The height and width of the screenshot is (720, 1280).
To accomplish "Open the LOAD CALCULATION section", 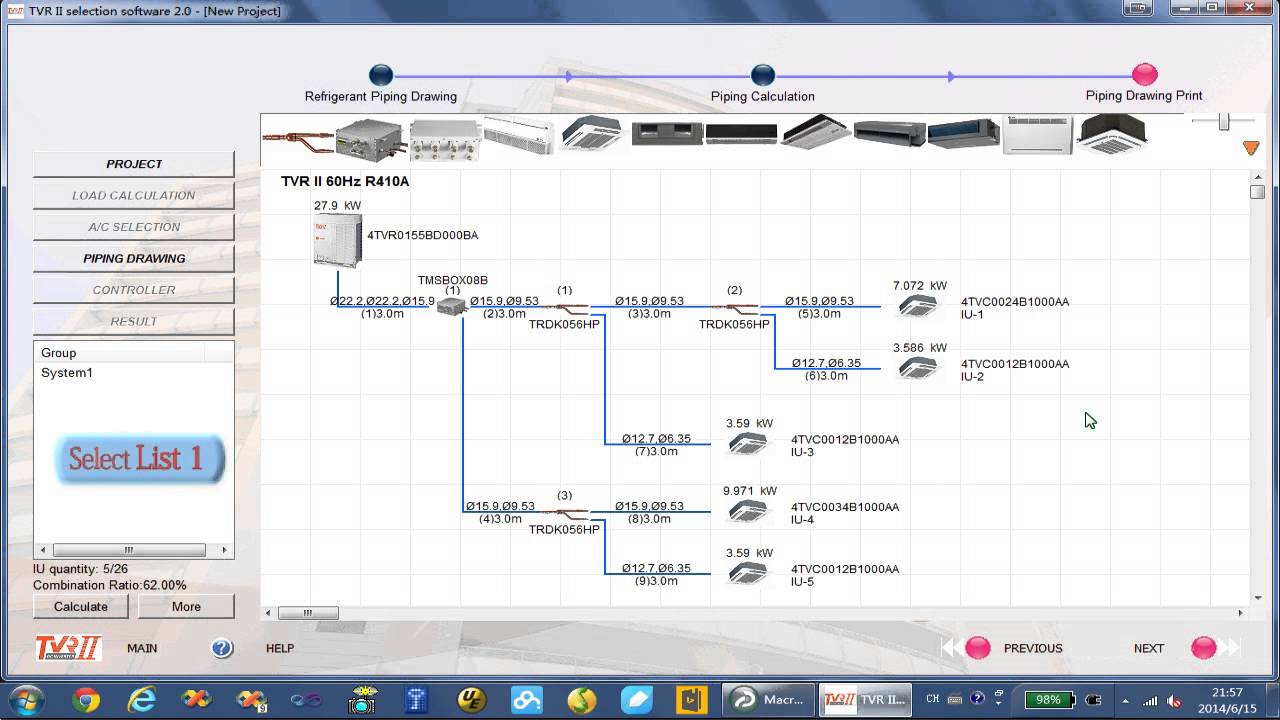I will tap(134, 195).
